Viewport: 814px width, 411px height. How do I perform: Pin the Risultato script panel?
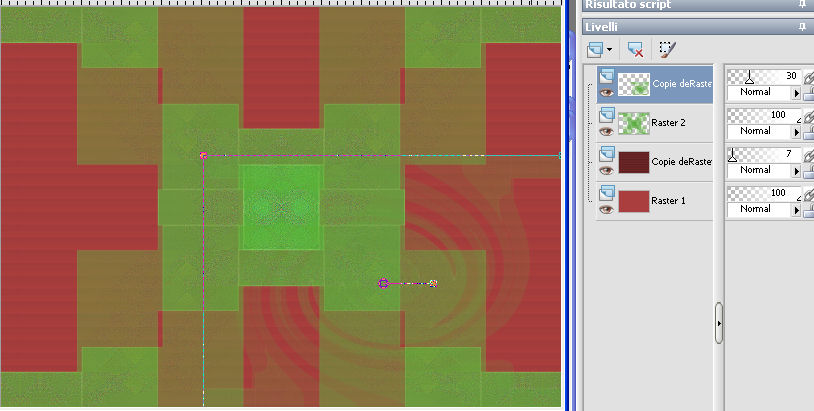(x=802, y=4)
